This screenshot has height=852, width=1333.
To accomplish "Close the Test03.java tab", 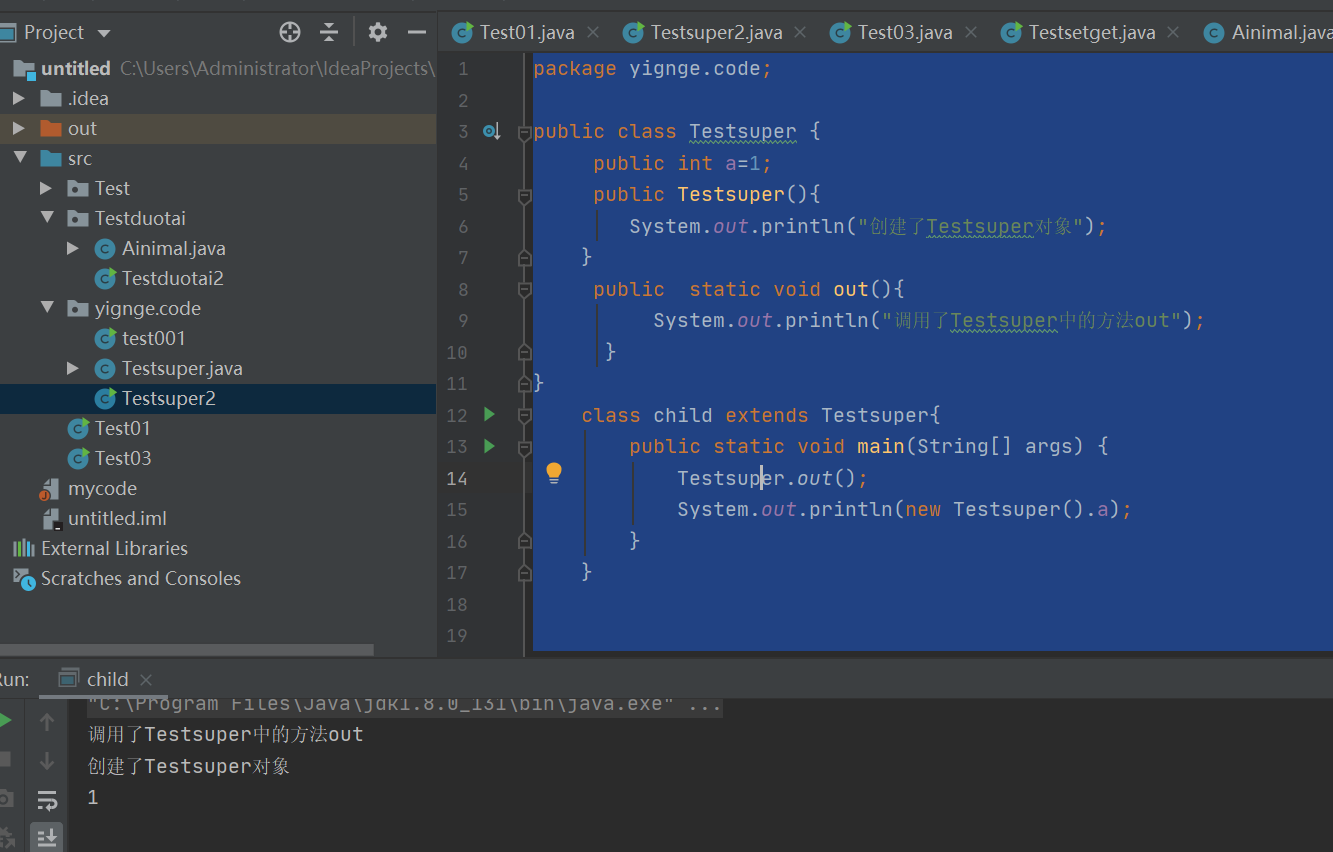I will click(970, 32).
